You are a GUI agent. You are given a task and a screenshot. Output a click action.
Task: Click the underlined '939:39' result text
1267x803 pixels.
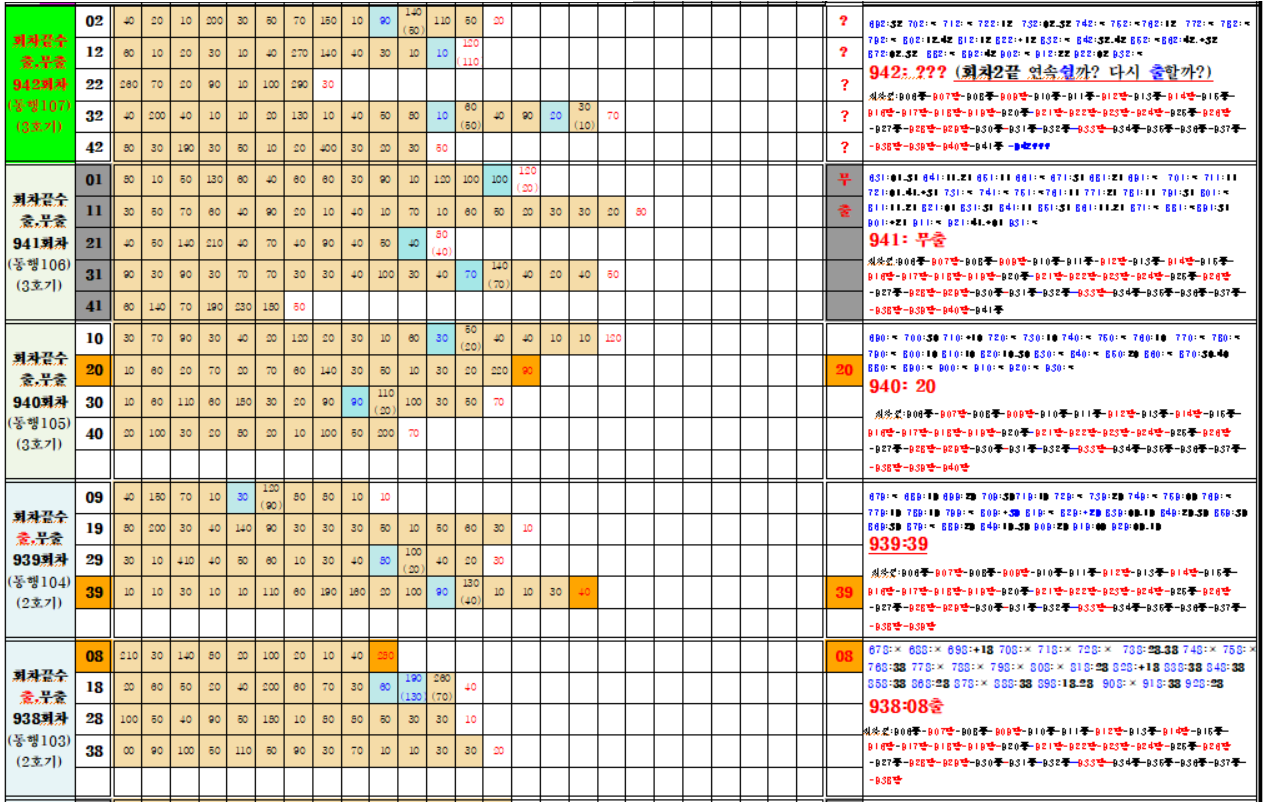pos(899,542)
